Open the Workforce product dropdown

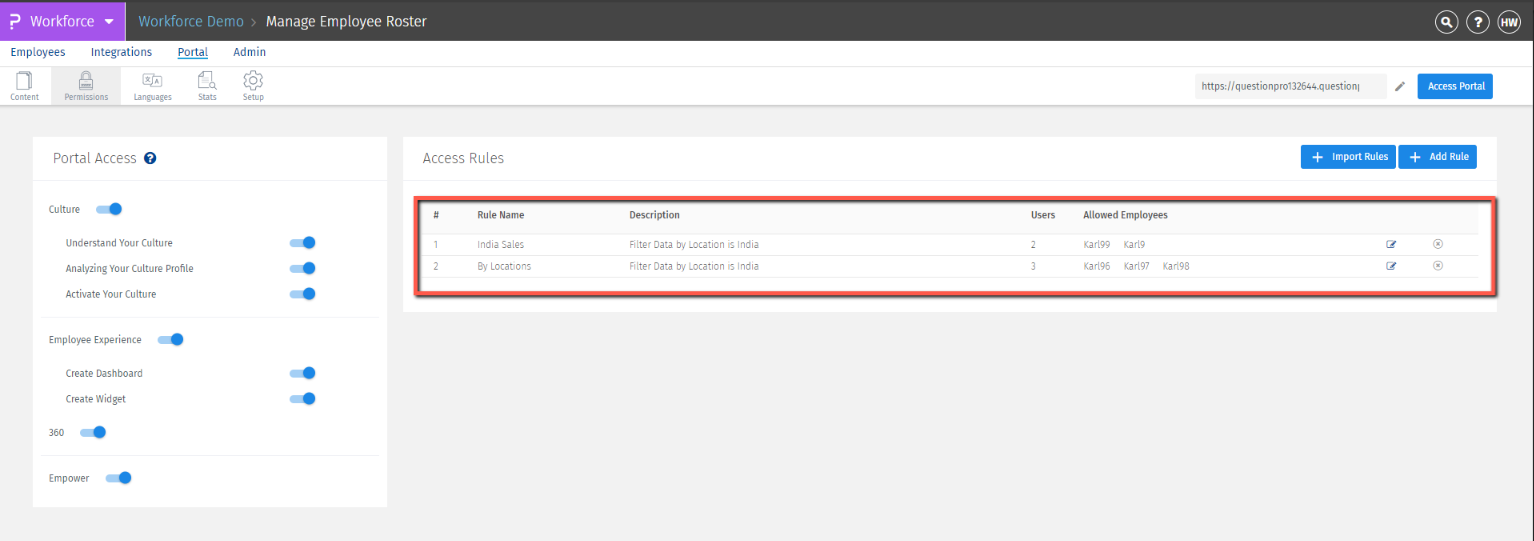(63, 21)
